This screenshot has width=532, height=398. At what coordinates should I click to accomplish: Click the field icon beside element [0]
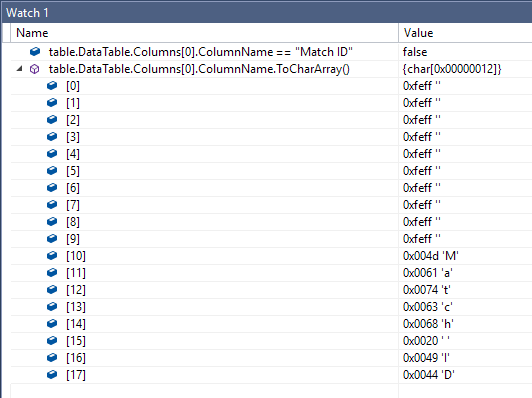(52, 86)
